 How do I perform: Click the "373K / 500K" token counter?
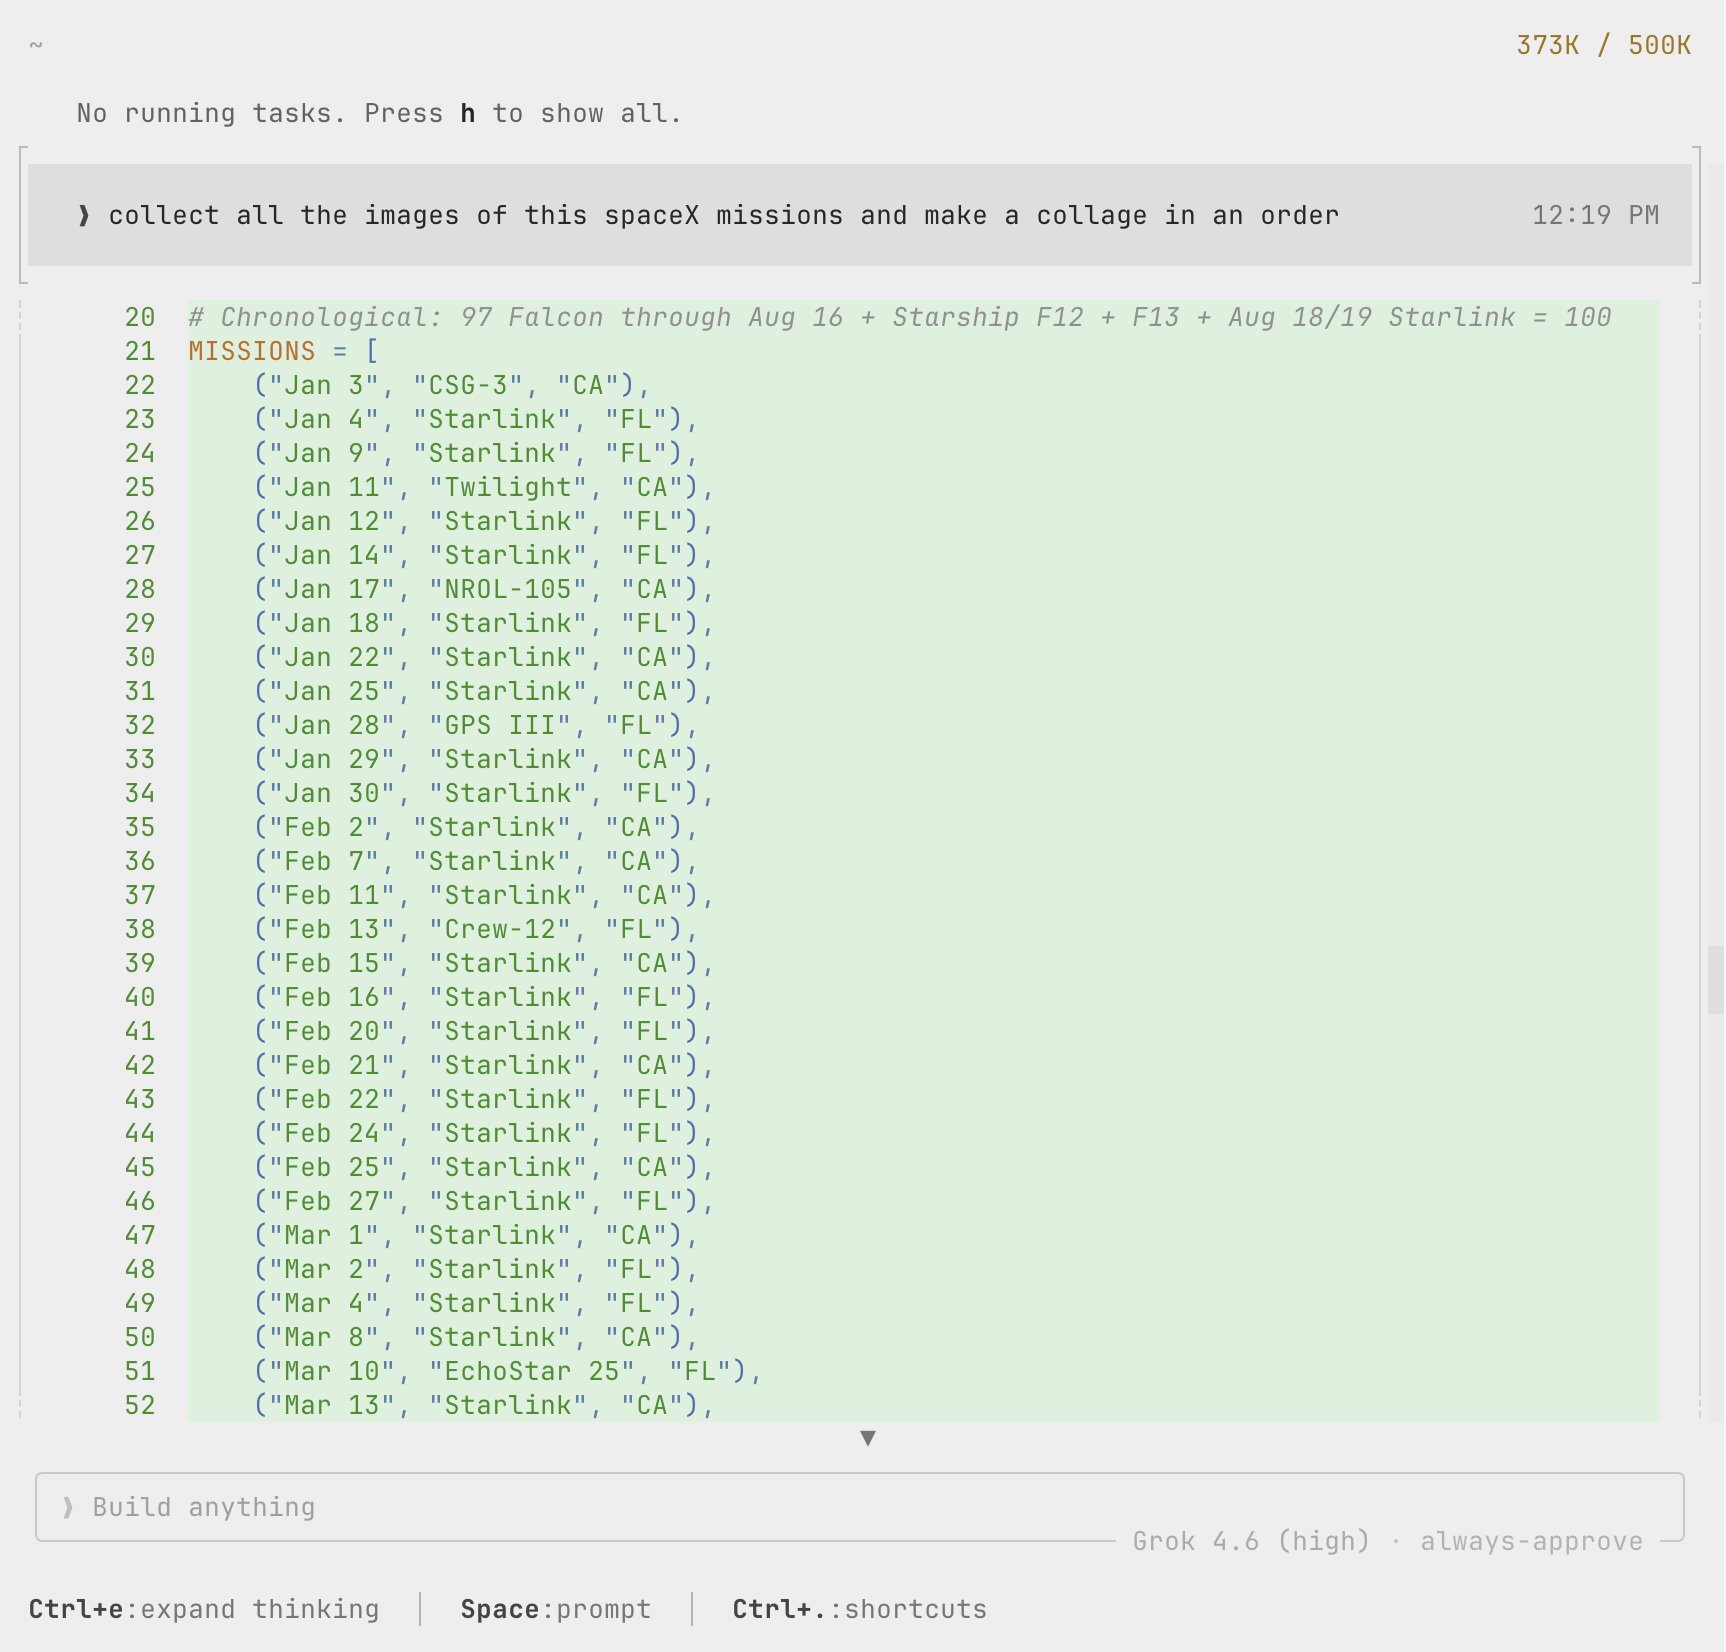click(x=1603, y=45)
